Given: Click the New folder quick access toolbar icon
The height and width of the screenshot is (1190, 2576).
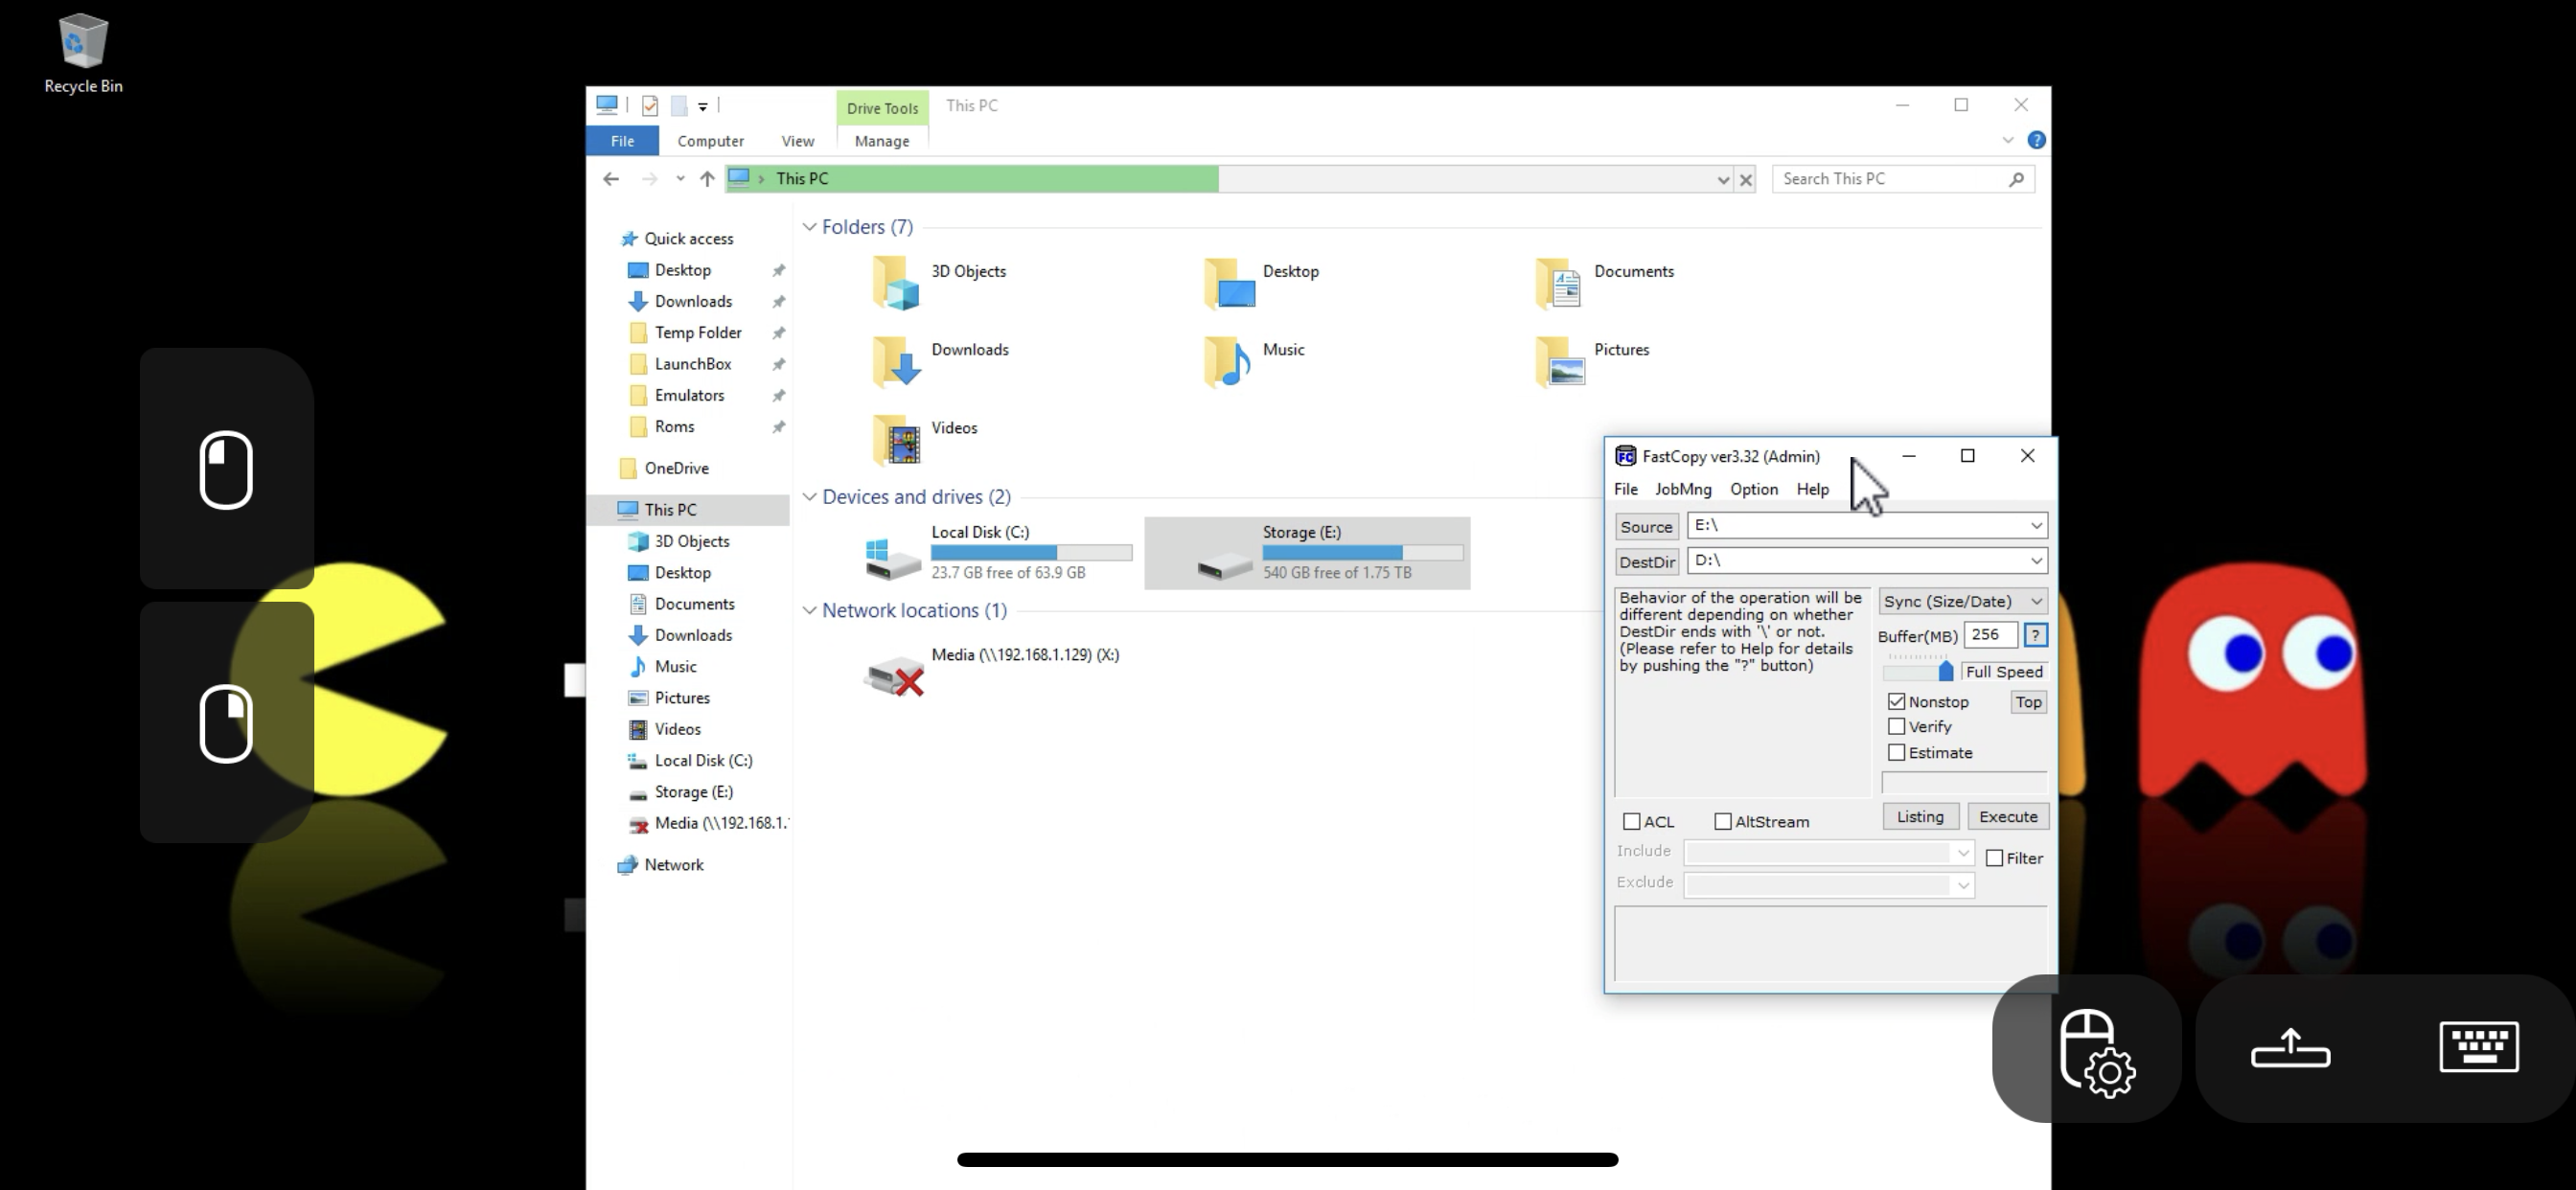Looking at the screenshot, I should (x=678, y=105).
